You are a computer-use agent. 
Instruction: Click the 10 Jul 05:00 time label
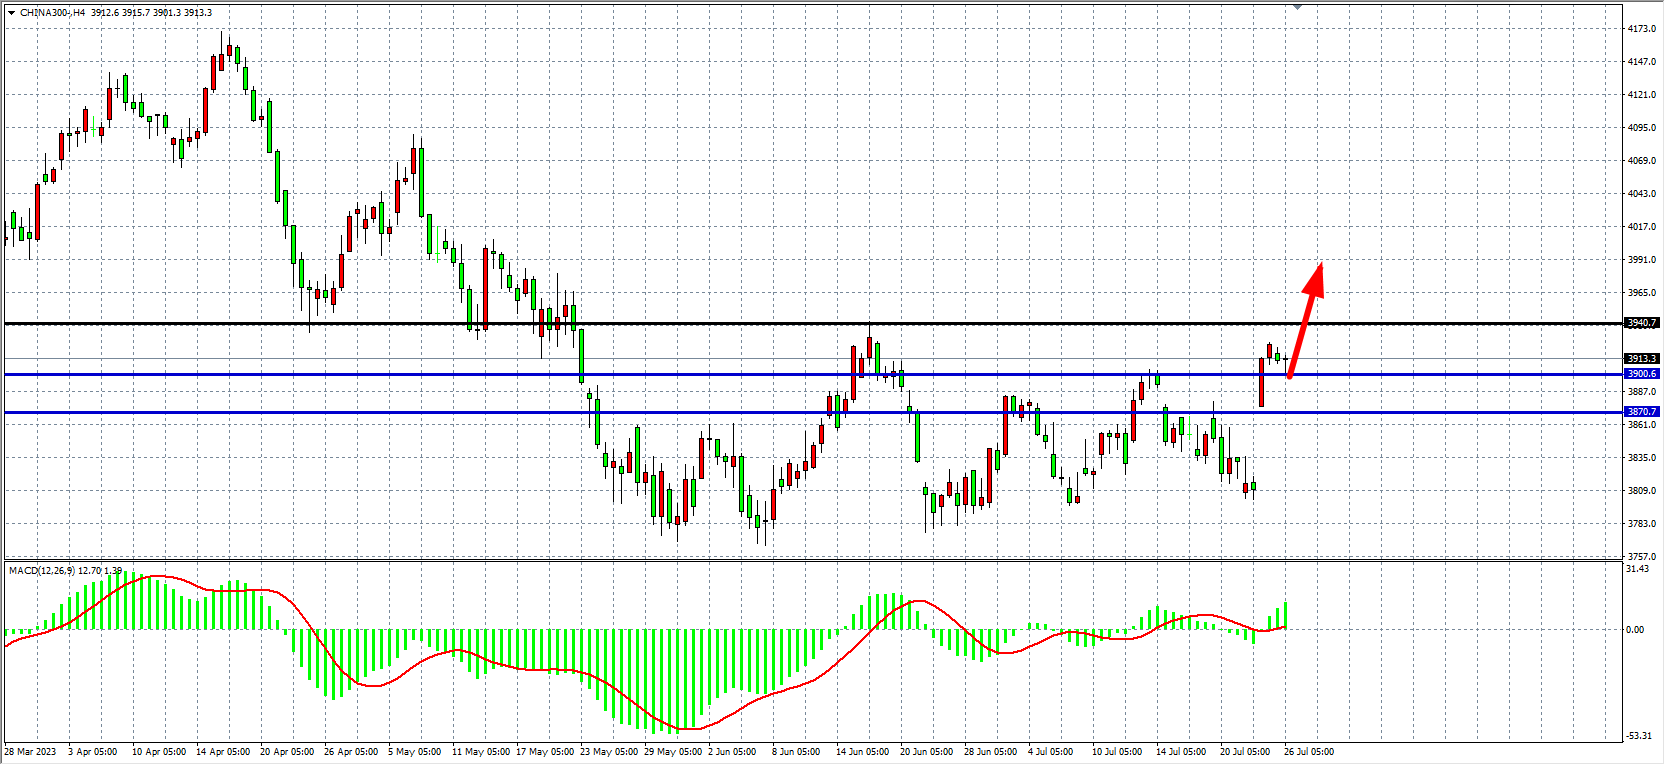click(1116, 752)
